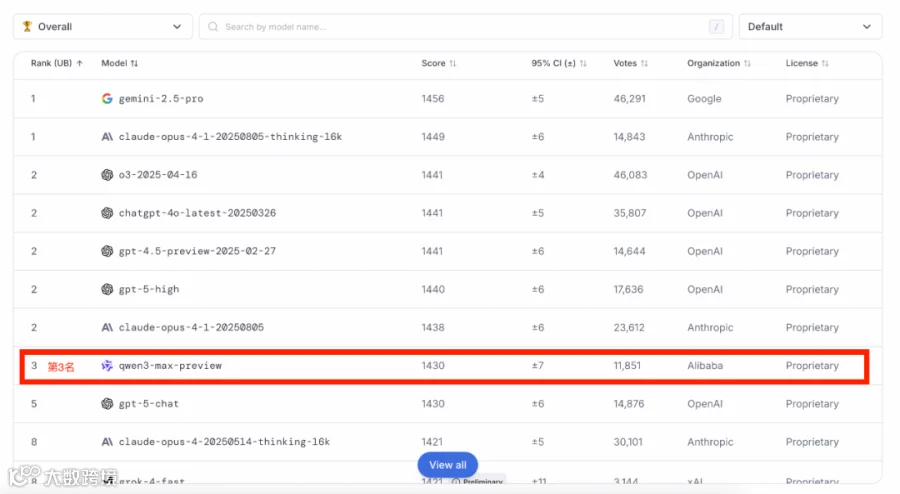Screen dimensions: 900x494
Task: Select votes value 23,612
Action: tap(629, 328)
